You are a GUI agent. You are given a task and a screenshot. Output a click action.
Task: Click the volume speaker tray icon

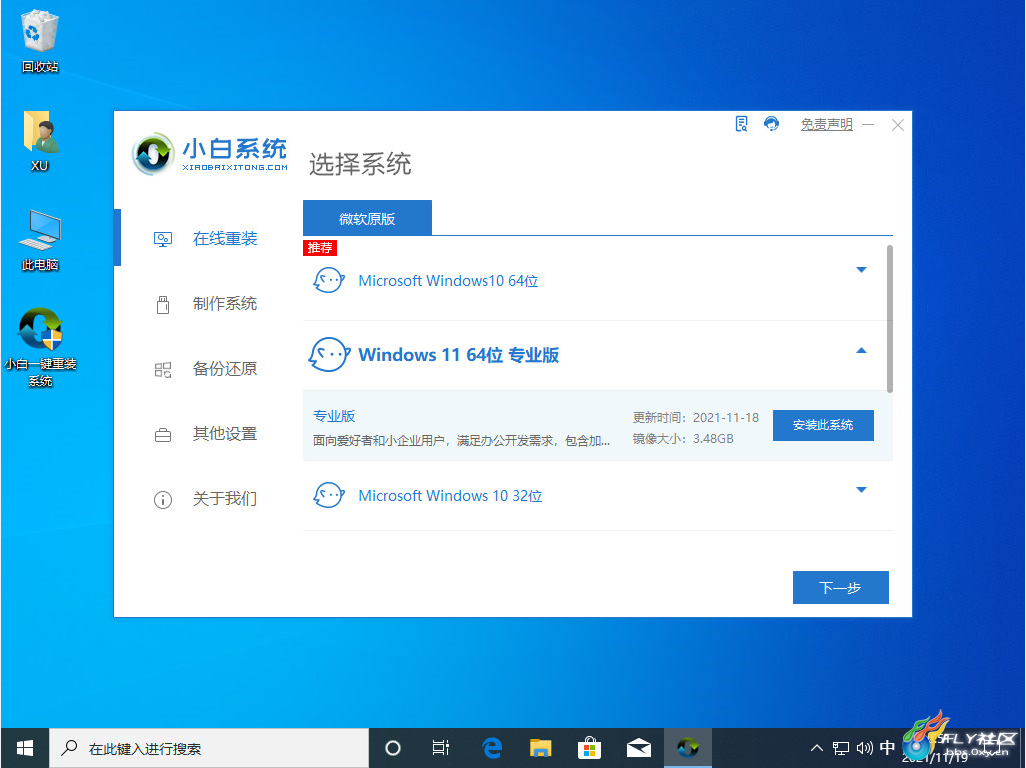click(x=864, y=748)
